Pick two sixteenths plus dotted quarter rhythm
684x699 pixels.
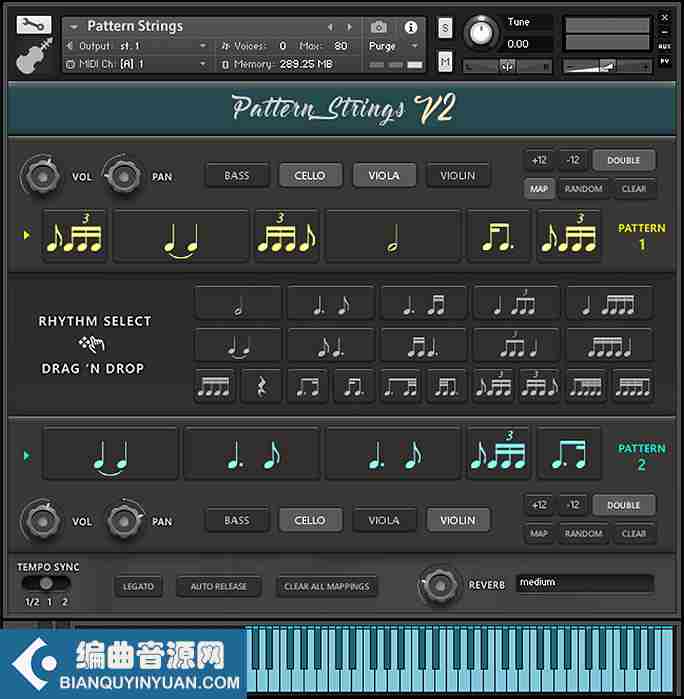[423, 345]
